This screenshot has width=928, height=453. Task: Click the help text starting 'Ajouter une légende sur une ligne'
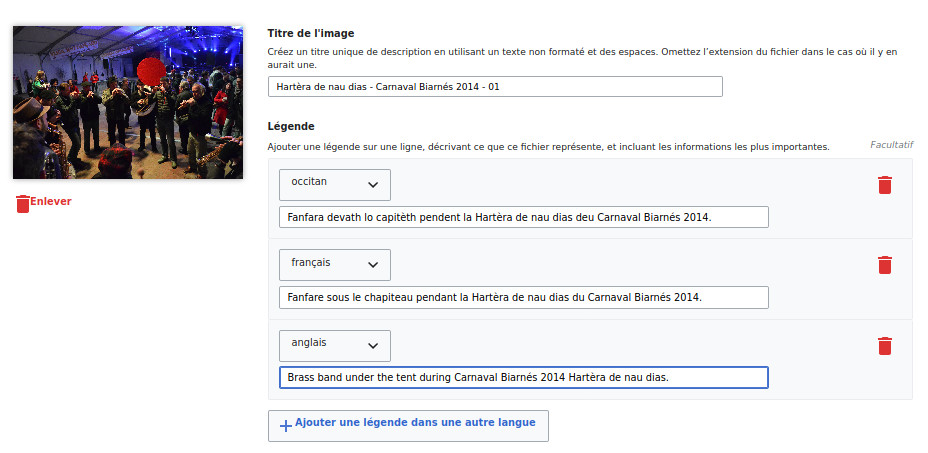pyautogui.click(x=548, y=147)
